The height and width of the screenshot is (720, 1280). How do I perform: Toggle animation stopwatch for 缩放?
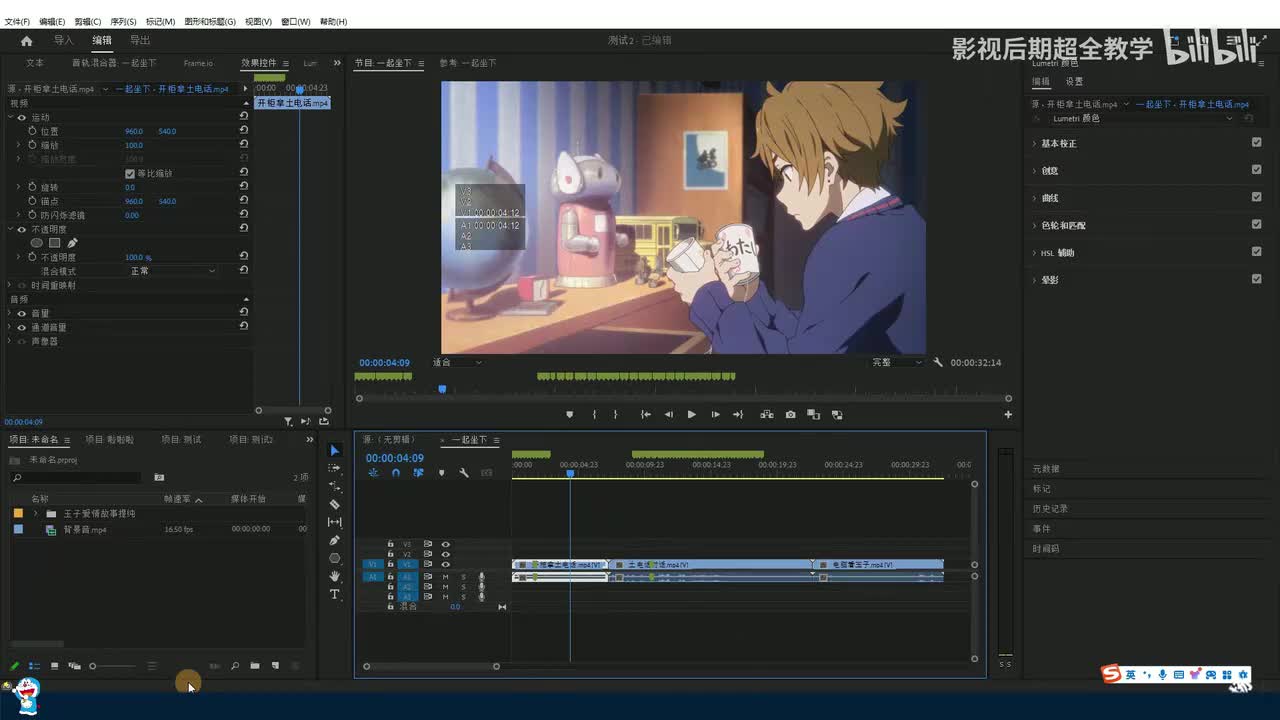coord(32,145)
